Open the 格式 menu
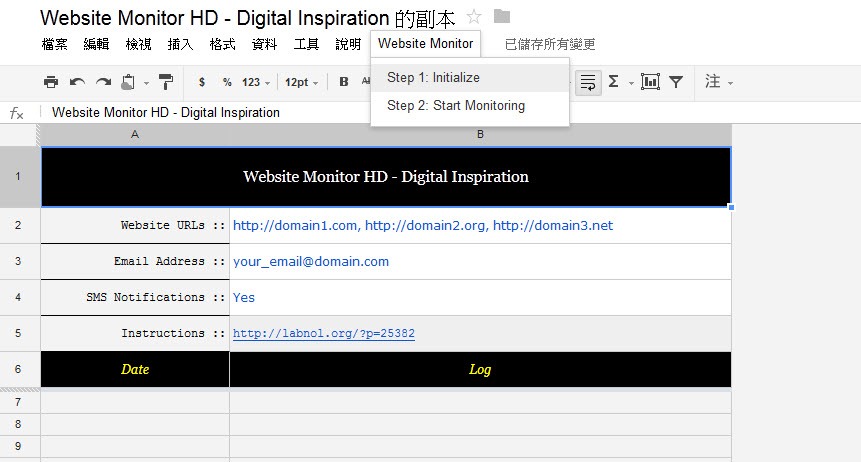The image size is (861, 462). pyautogui.click(x=222, y=44)
